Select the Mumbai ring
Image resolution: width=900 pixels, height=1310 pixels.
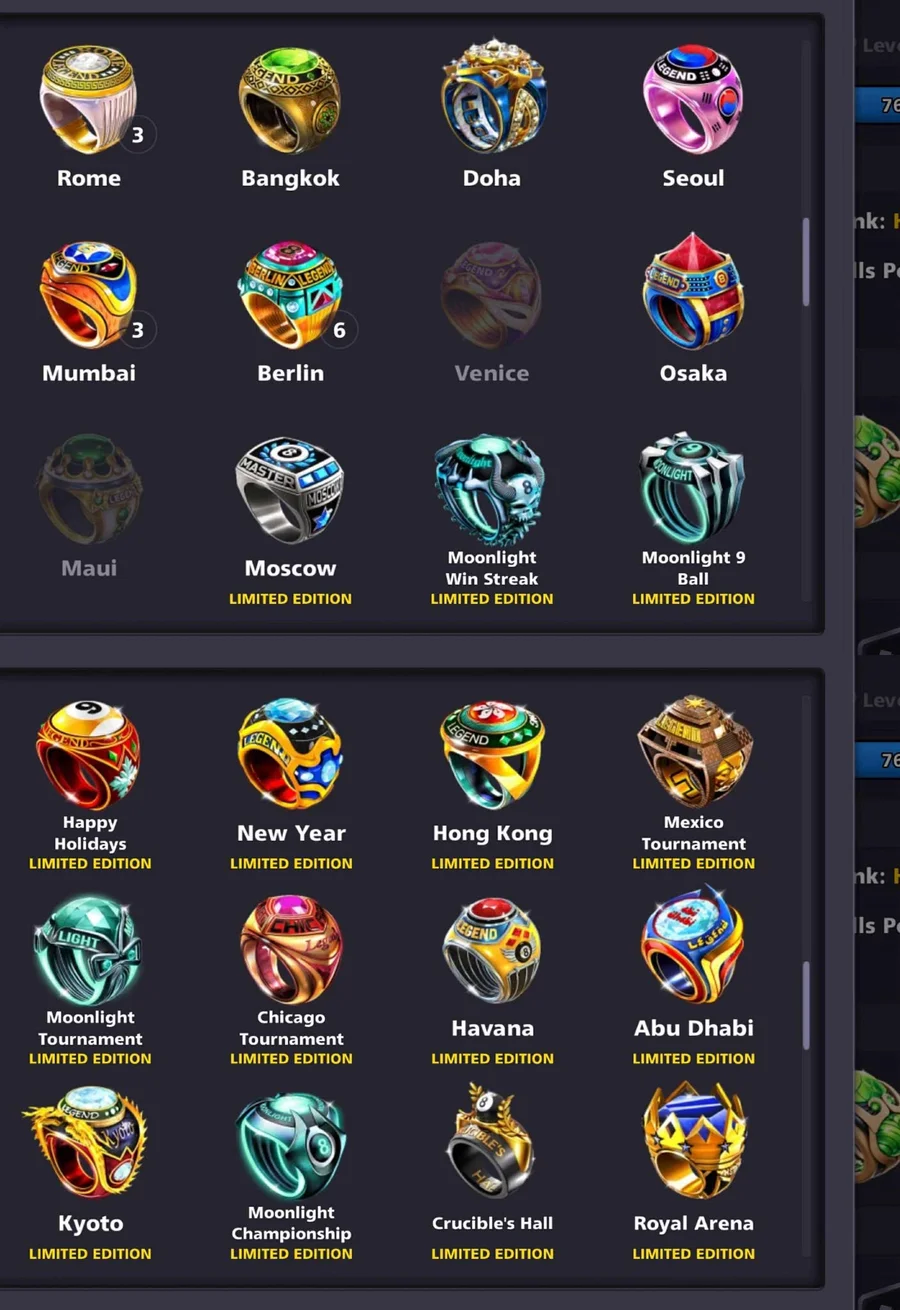(x=89, y=296)
